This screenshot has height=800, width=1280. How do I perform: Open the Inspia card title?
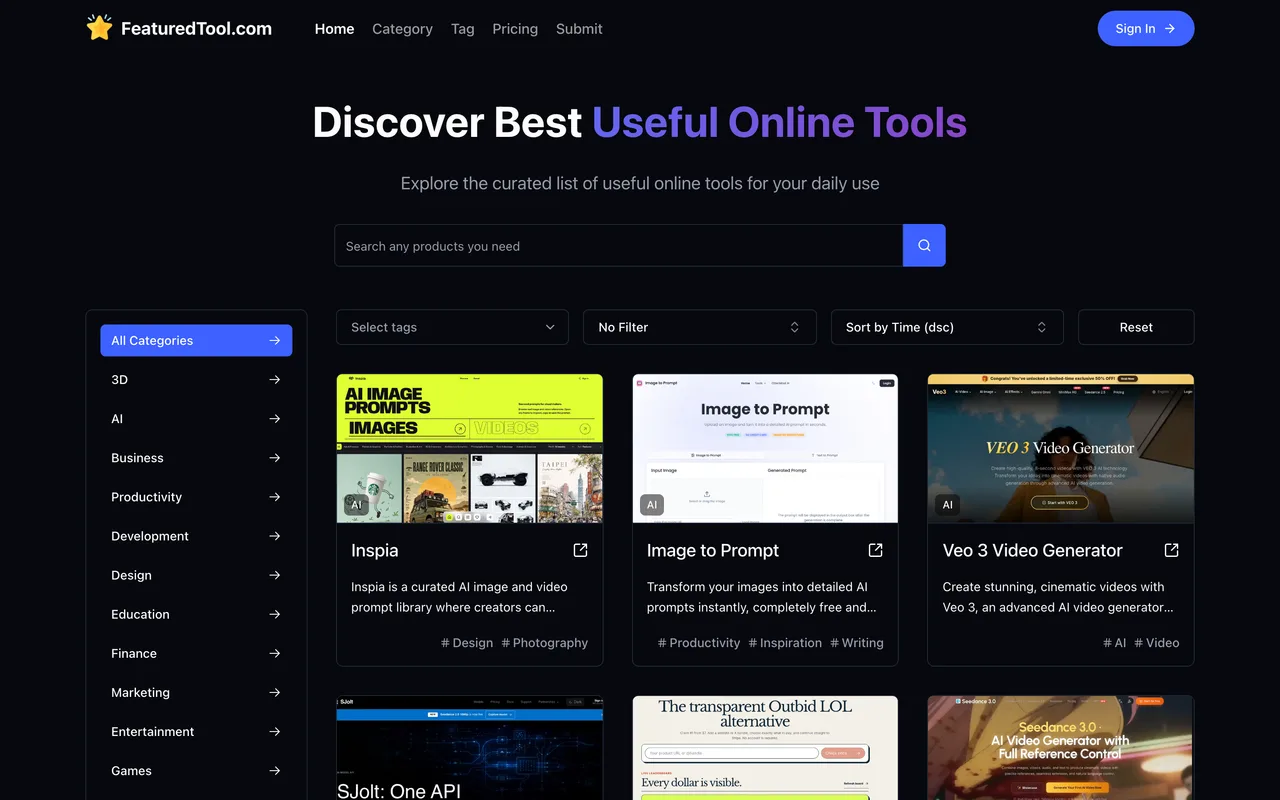375,550
